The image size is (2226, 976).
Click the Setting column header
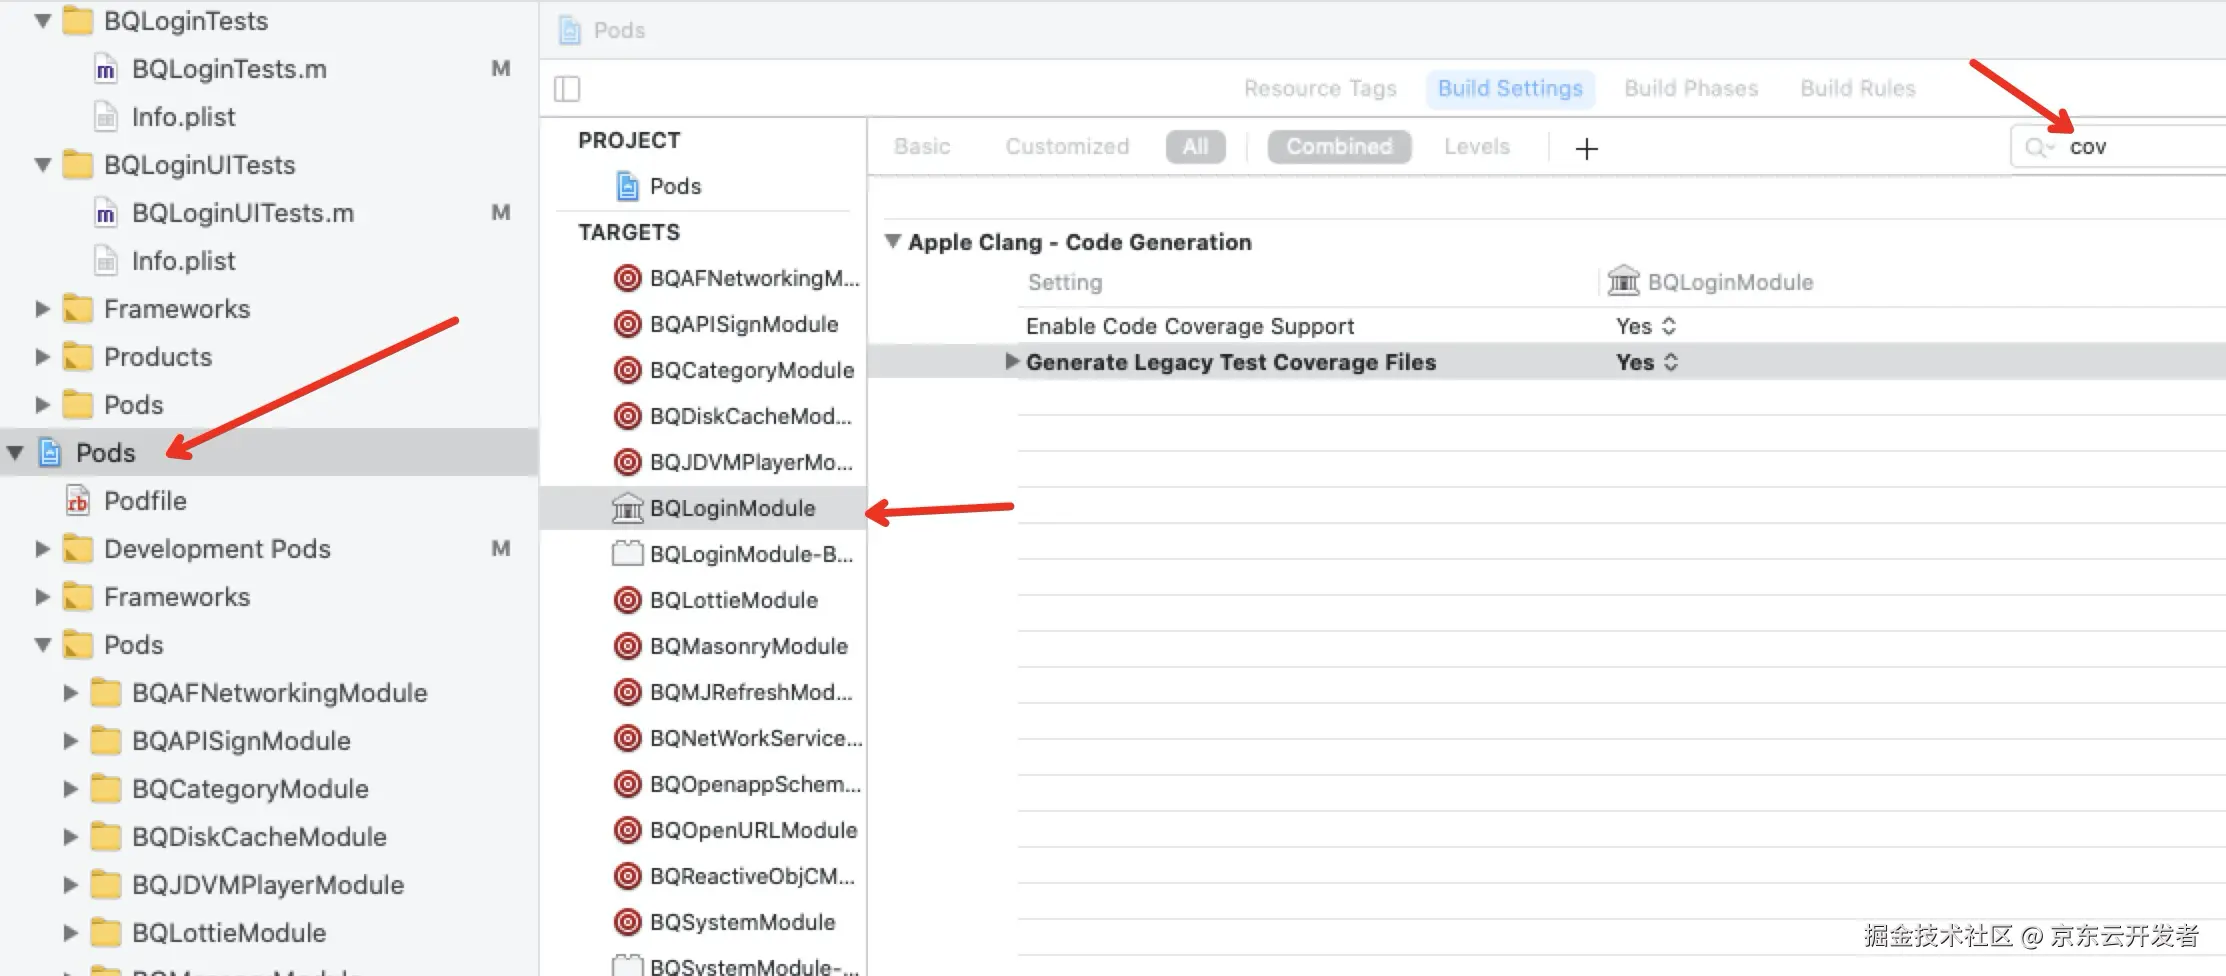(1065, 283)
